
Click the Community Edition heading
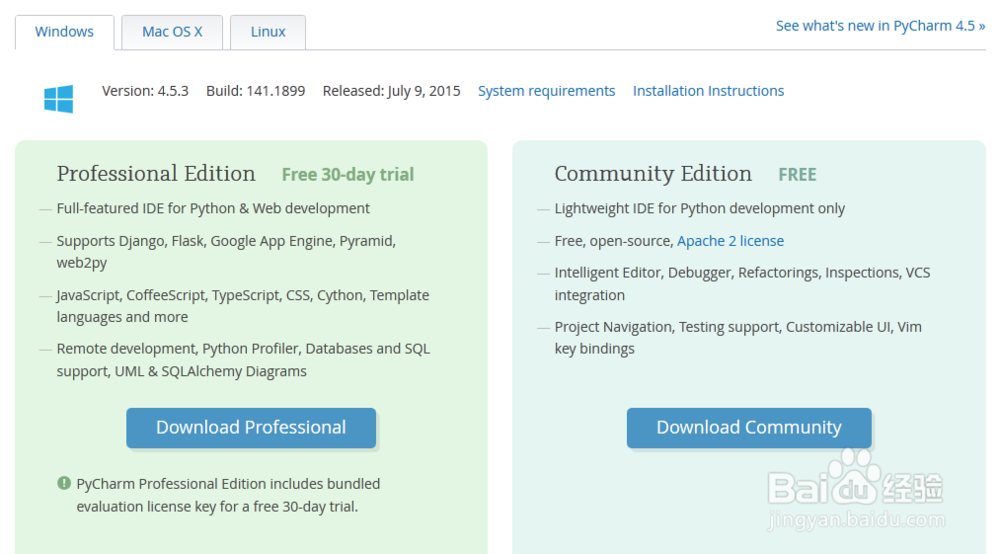pyautogui.click(x=653, y=174)
